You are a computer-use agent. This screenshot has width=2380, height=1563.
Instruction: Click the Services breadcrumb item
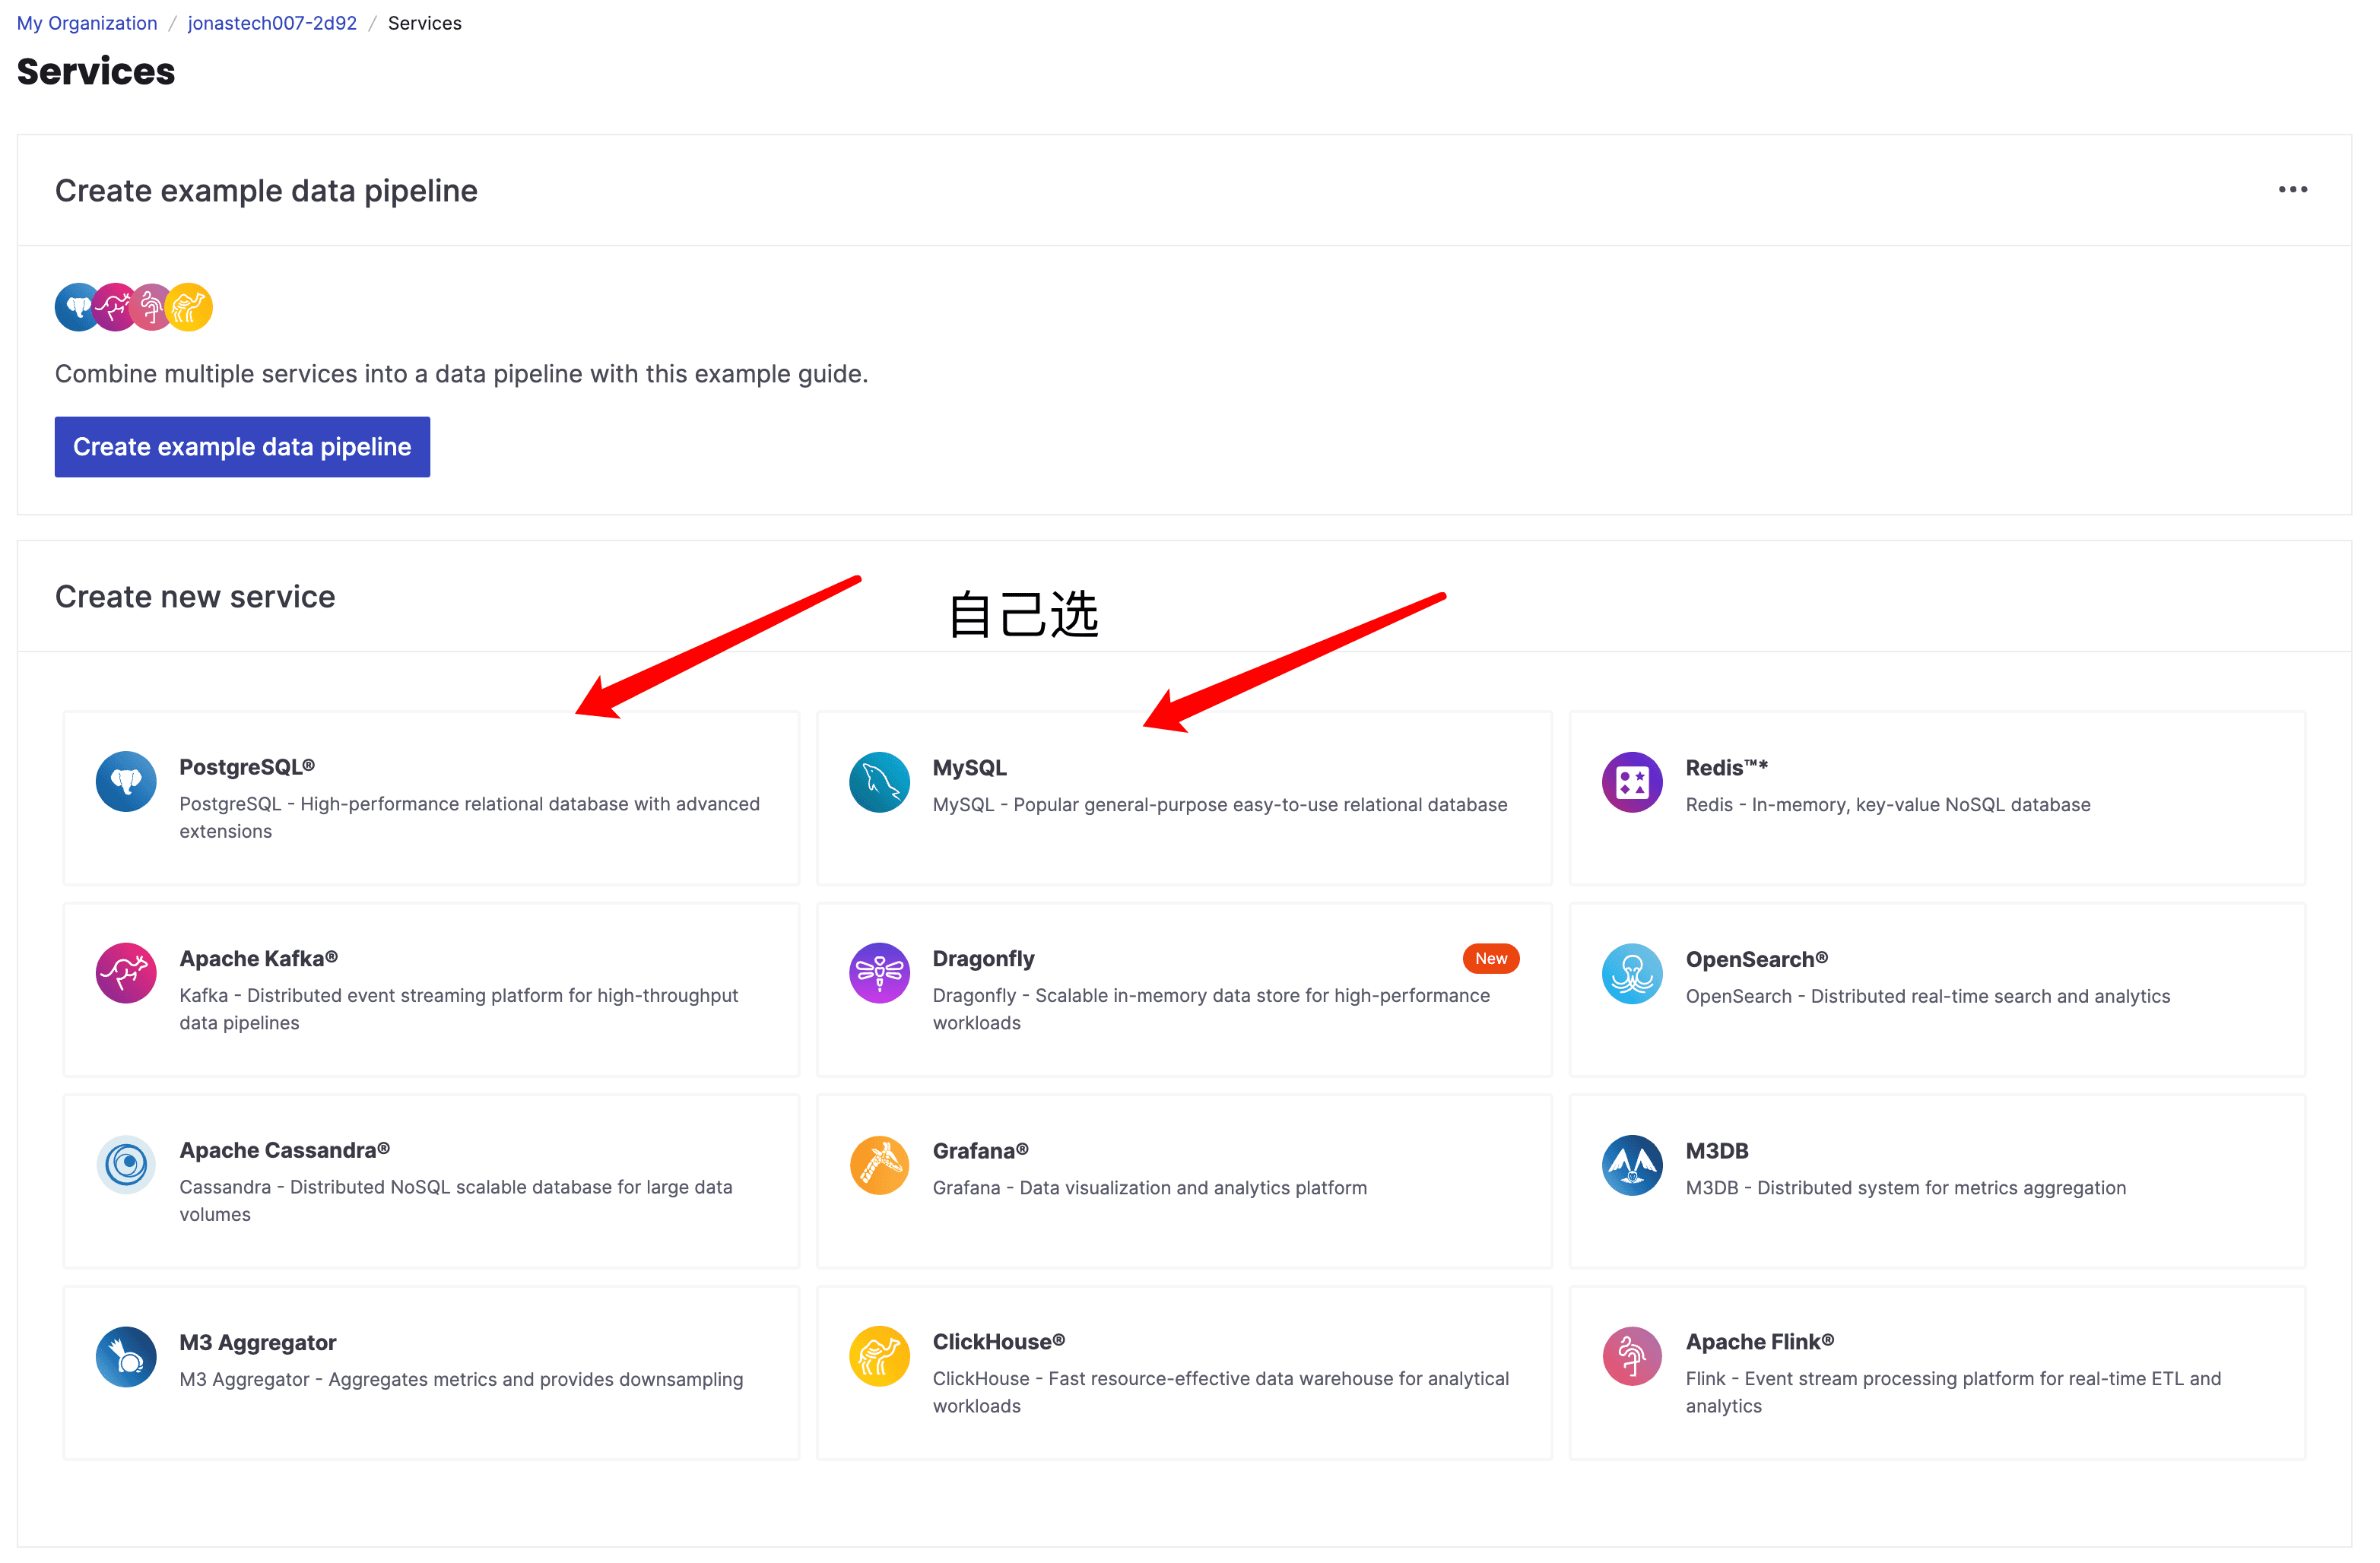(x=424, y=23)
